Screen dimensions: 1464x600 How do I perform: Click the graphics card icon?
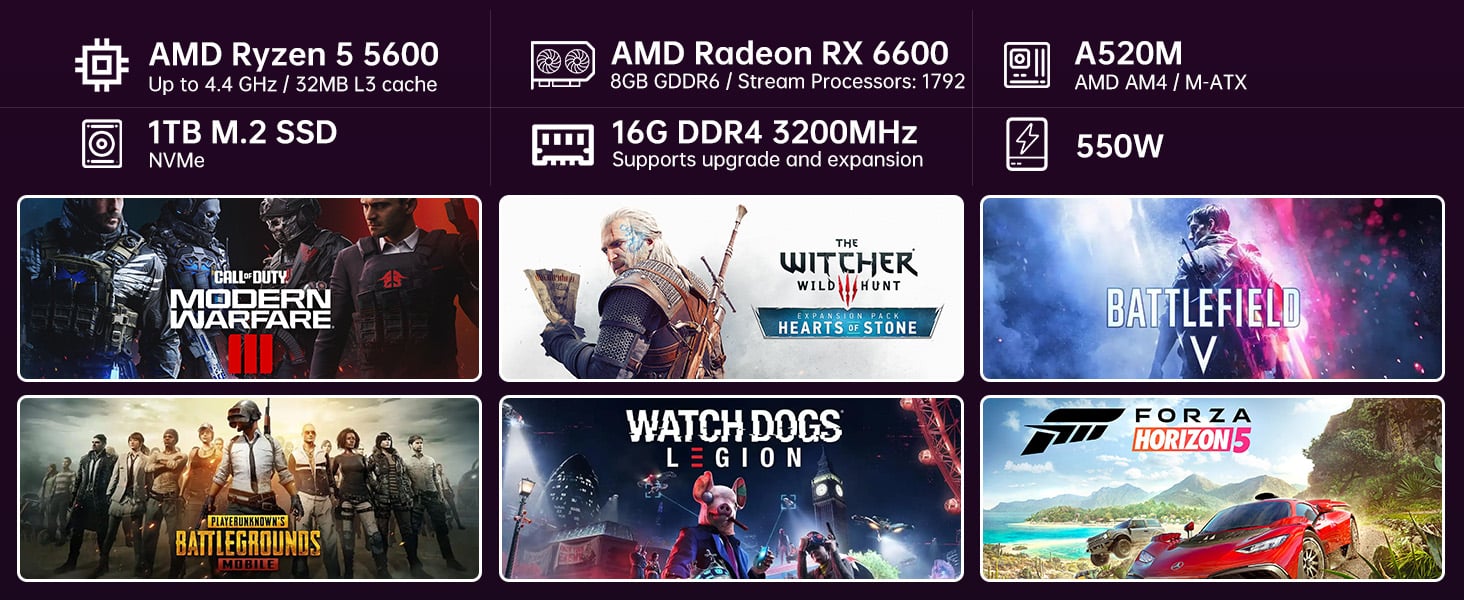[x=563, y=66]
